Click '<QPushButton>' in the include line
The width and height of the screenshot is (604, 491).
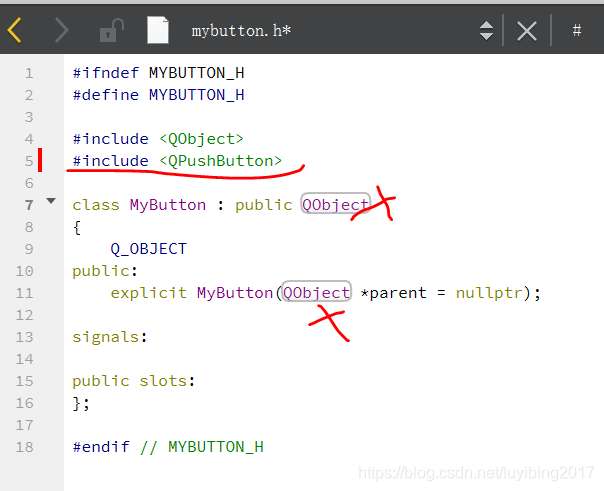point(220,161)
